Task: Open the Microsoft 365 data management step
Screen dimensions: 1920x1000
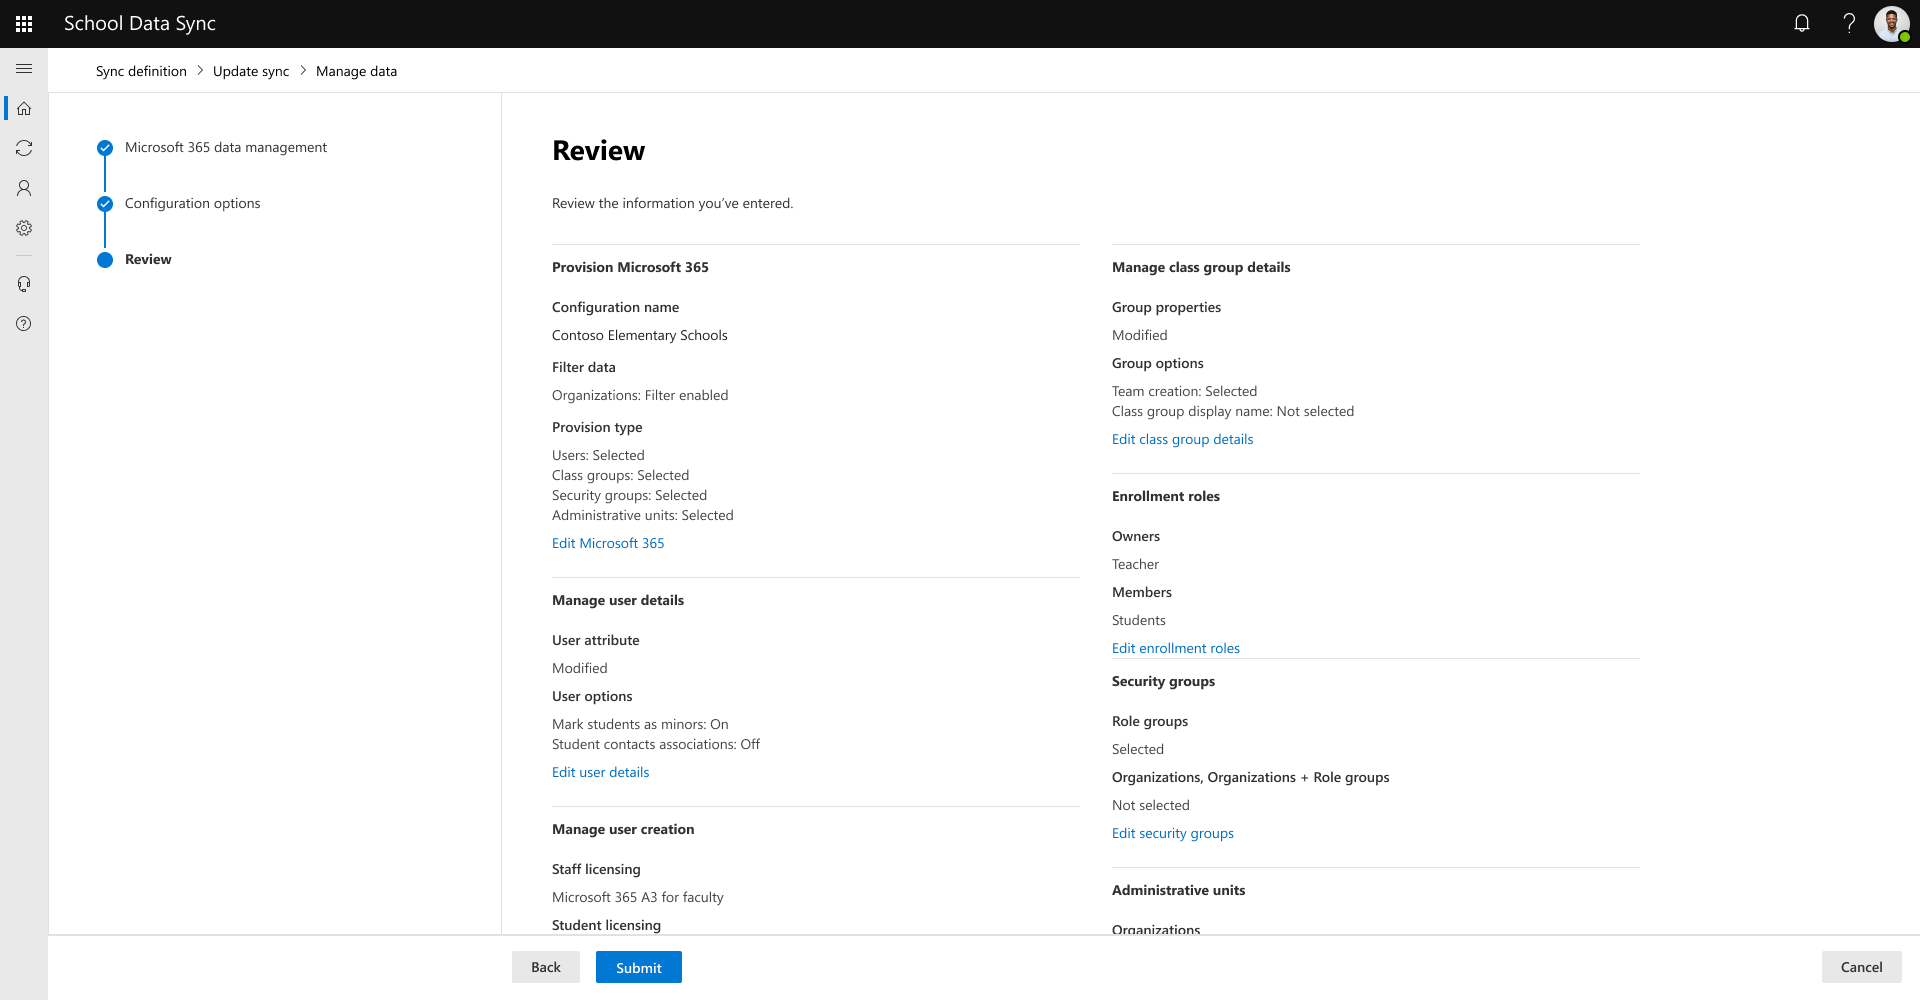Action: 226,147
